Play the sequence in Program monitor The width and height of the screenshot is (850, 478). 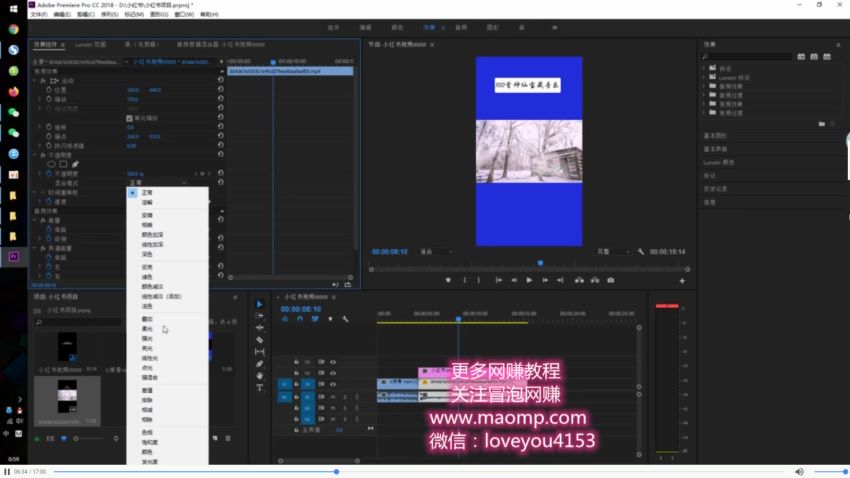pos(529,280)
